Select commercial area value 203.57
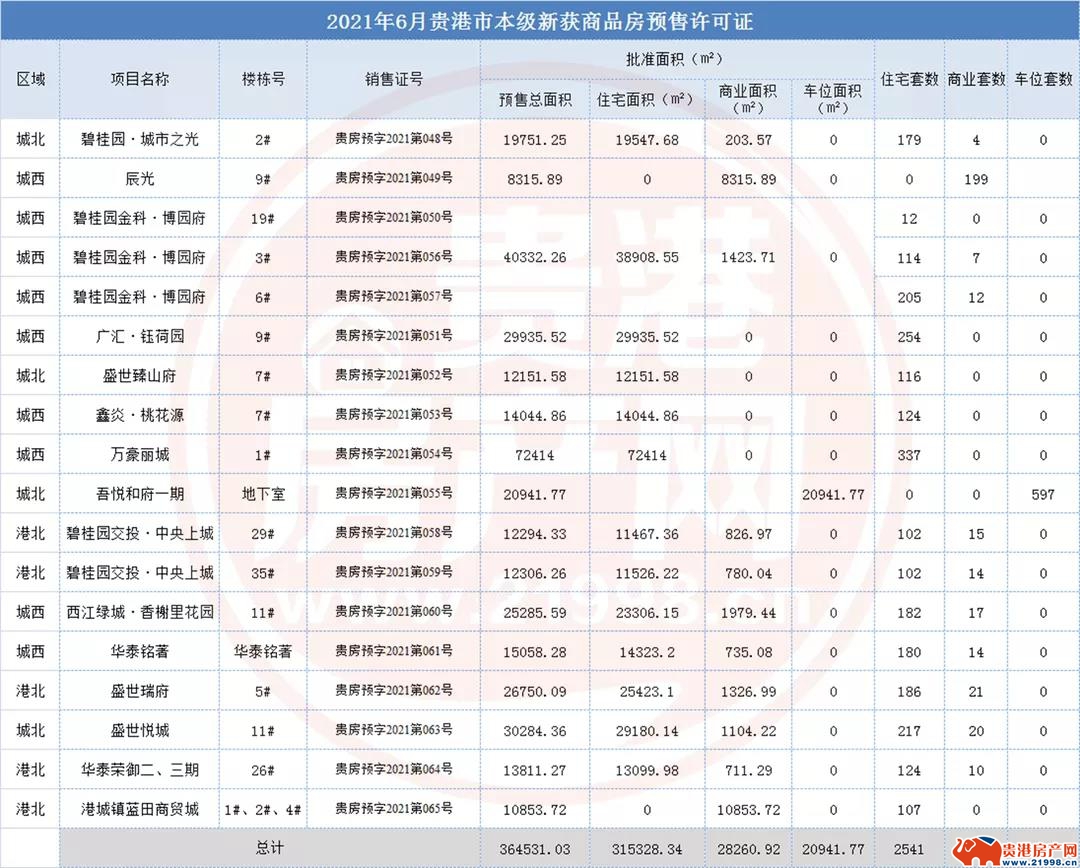The width and height of the screenshot is (1080, 868). 748,140
